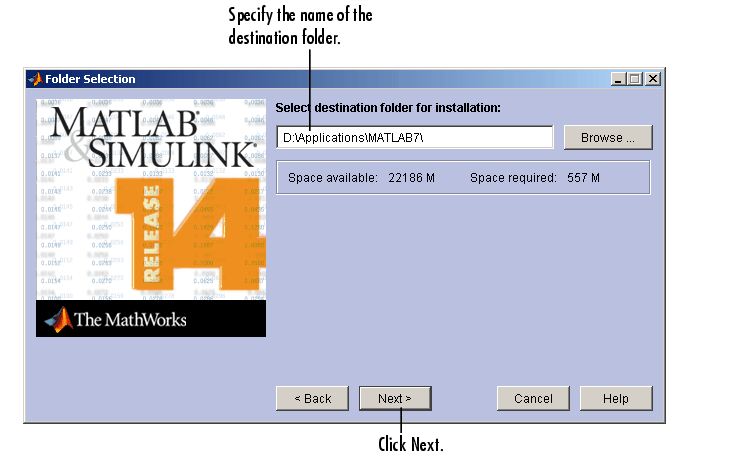
Task: Click the Next > button
Action: point(395,398)
